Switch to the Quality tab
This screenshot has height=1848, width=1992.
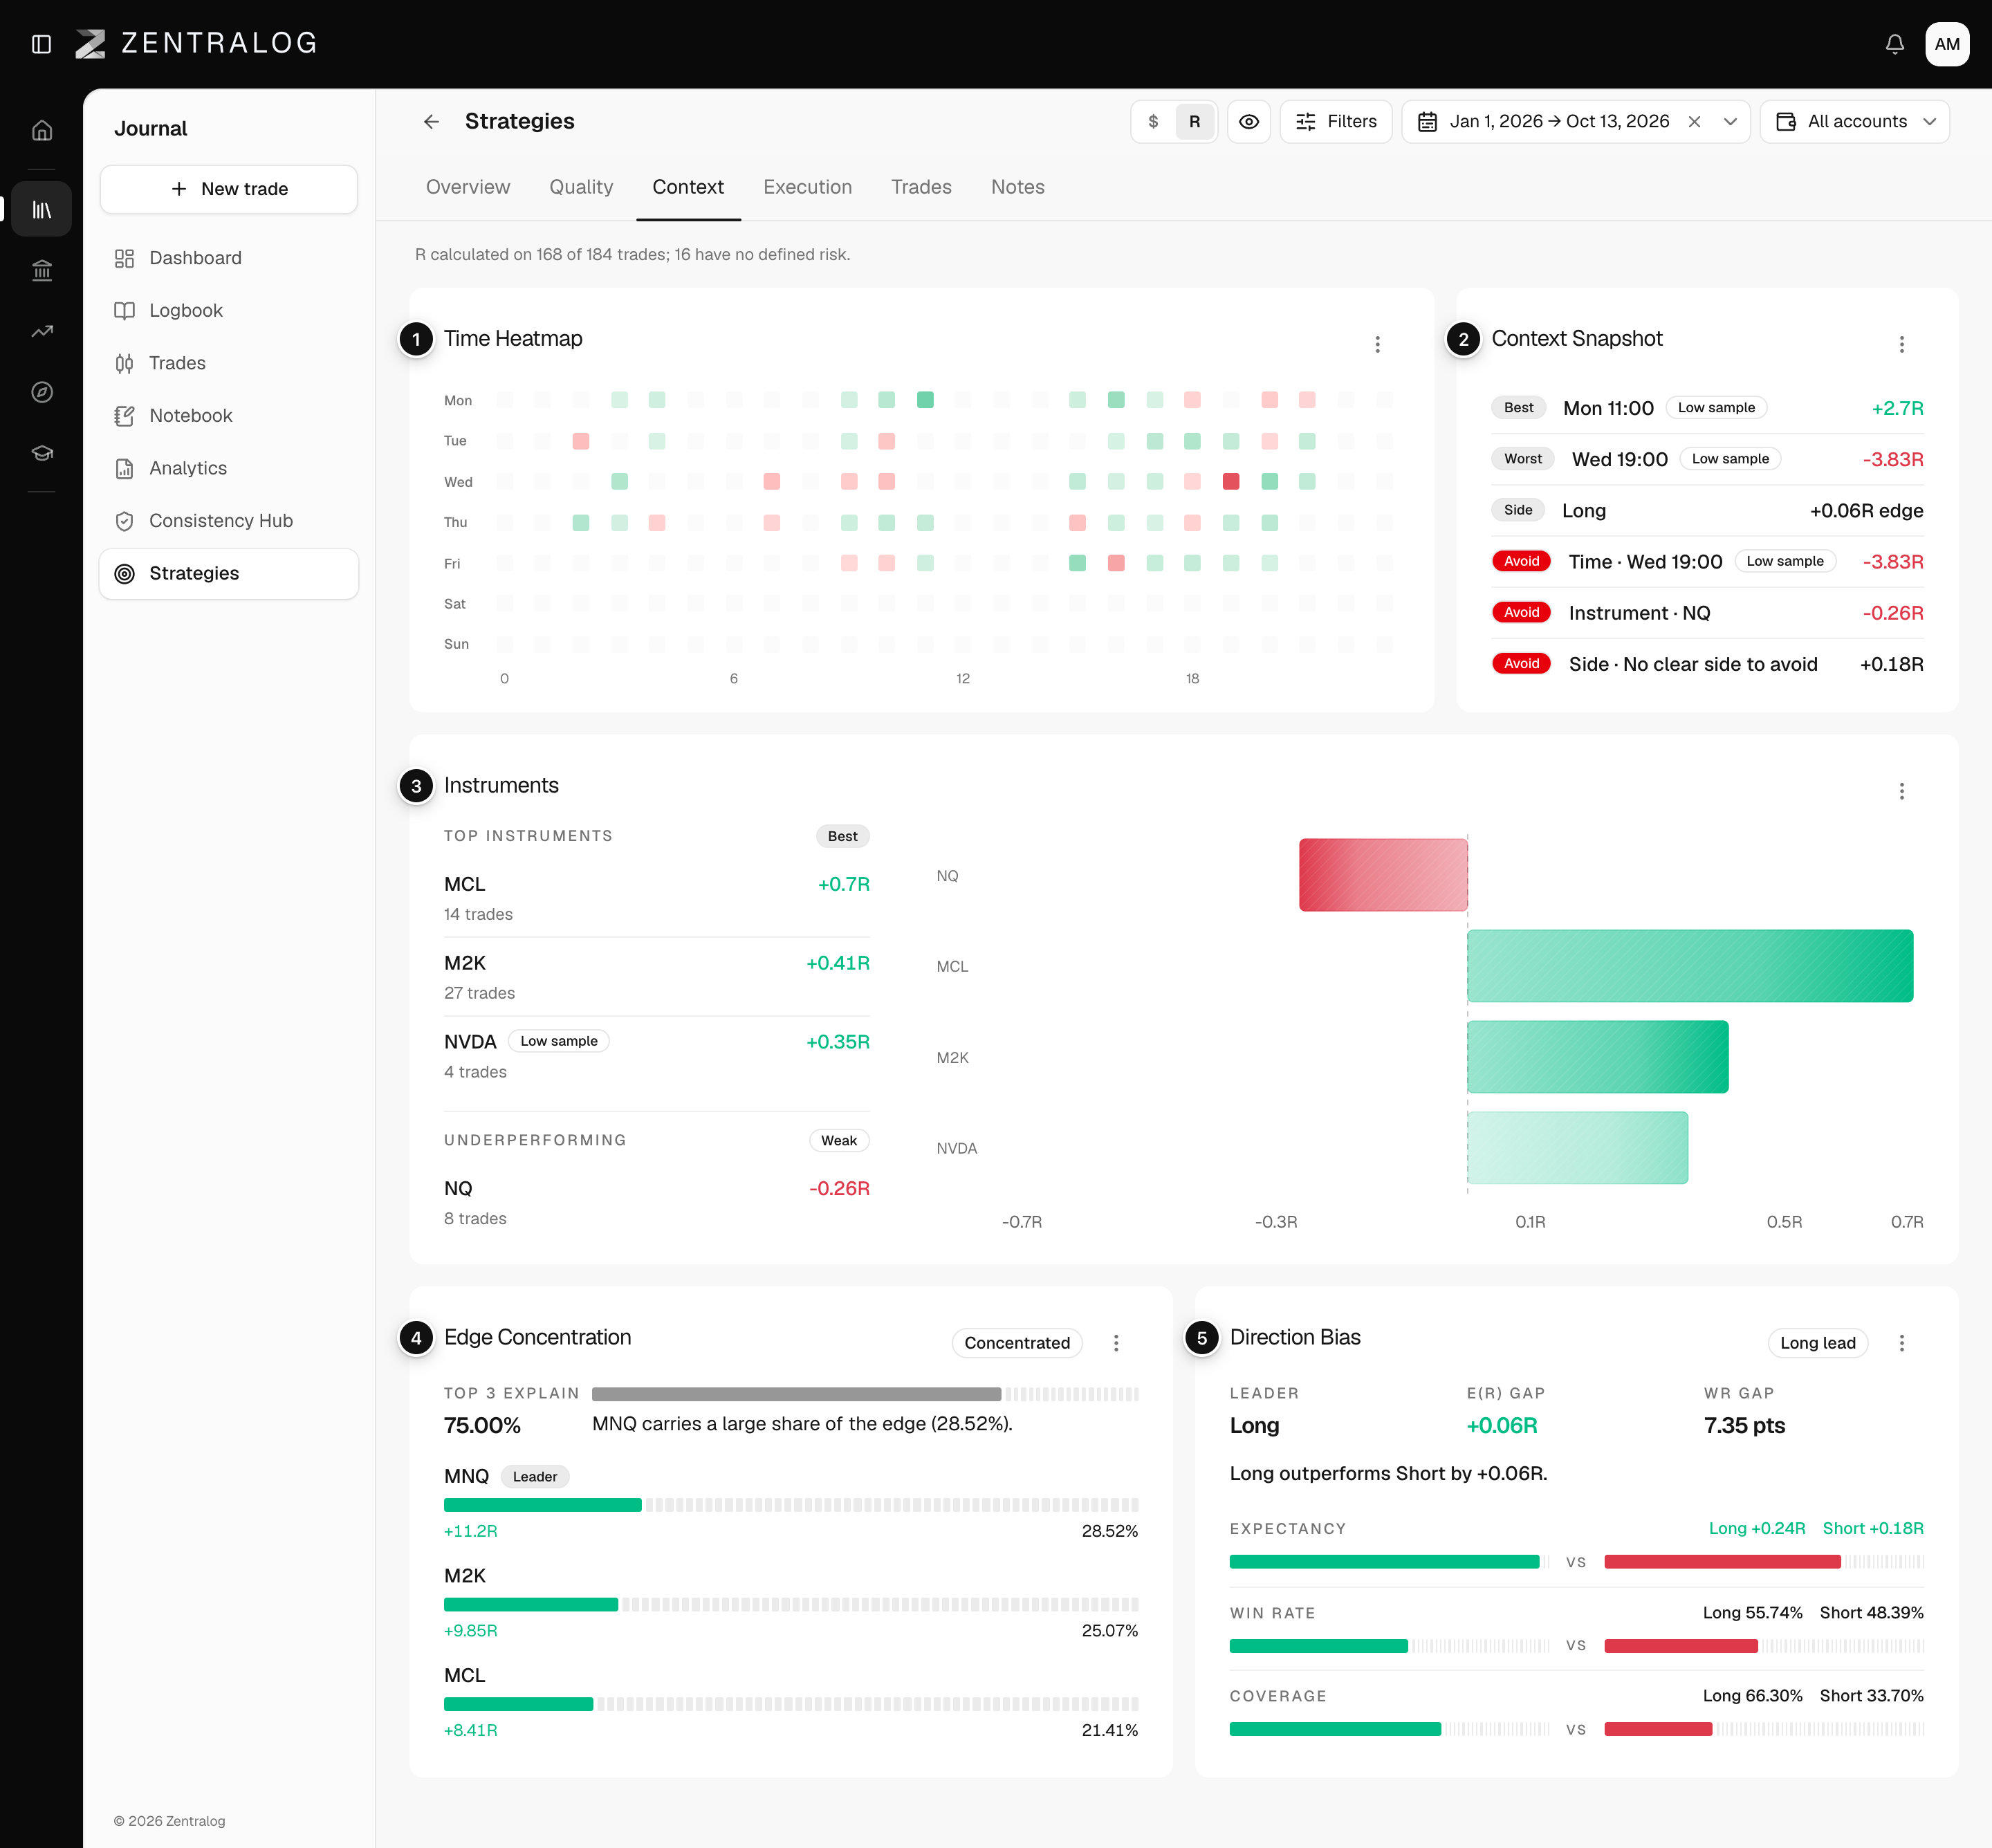coord(581,187)
